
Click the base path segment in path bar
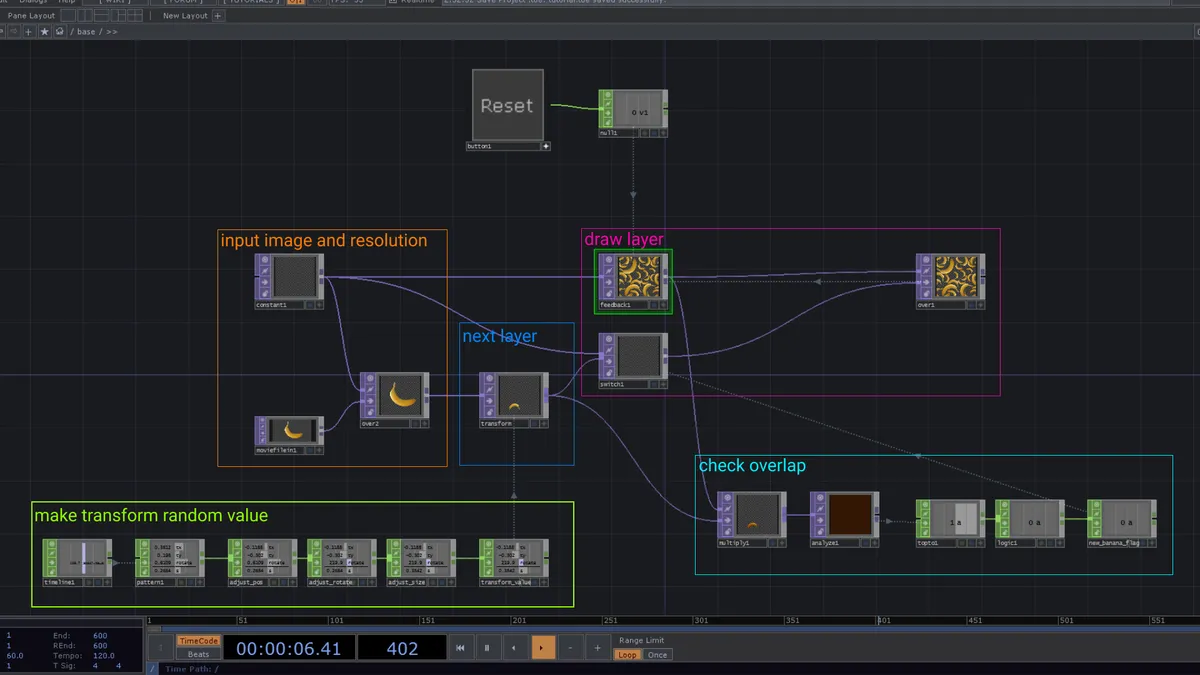coord(87,32)
